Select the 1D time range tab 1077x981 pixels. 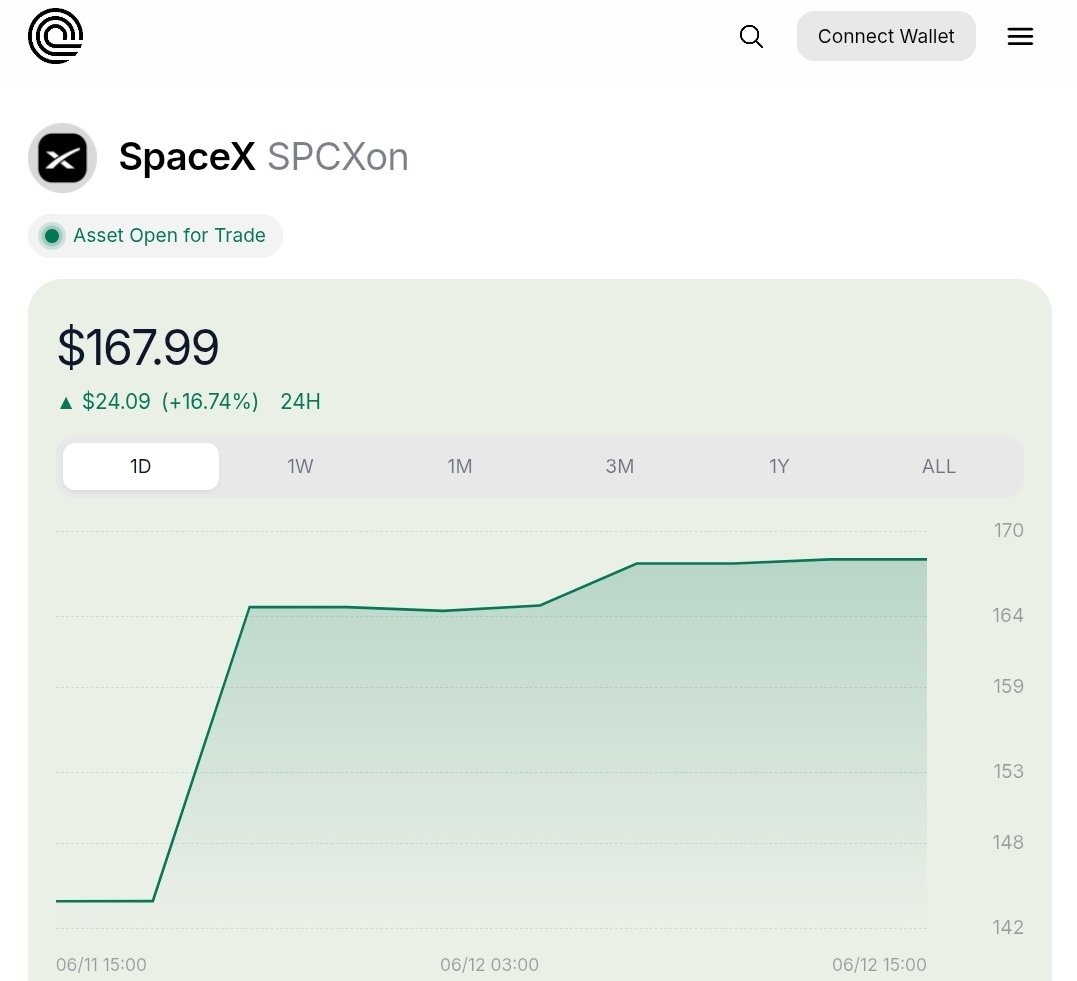141,466
